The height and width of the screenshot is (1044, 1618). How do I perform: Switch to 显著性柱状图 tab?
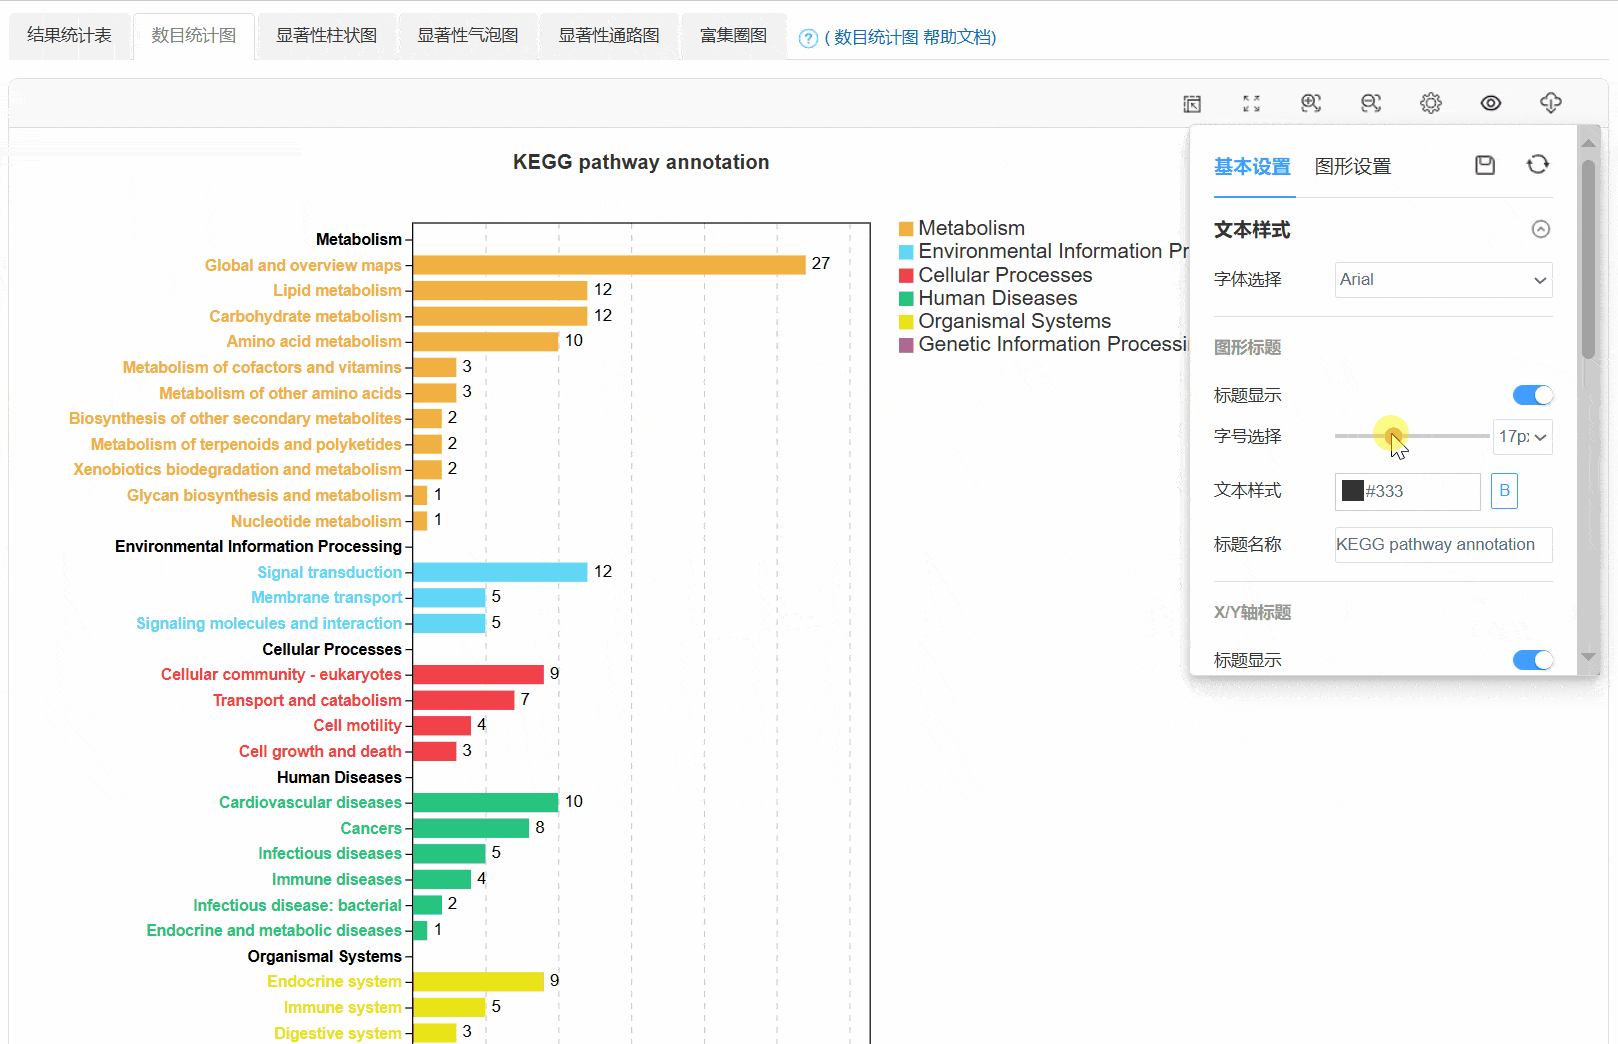click(326, 36)
